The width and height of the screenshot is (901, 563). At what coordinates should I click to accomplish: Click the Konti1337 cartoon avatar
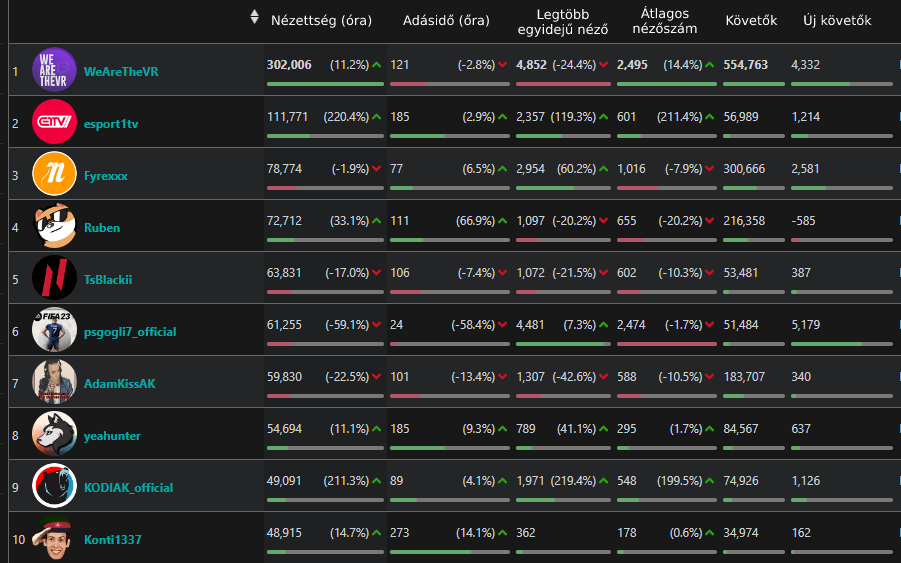coord(54,539)
